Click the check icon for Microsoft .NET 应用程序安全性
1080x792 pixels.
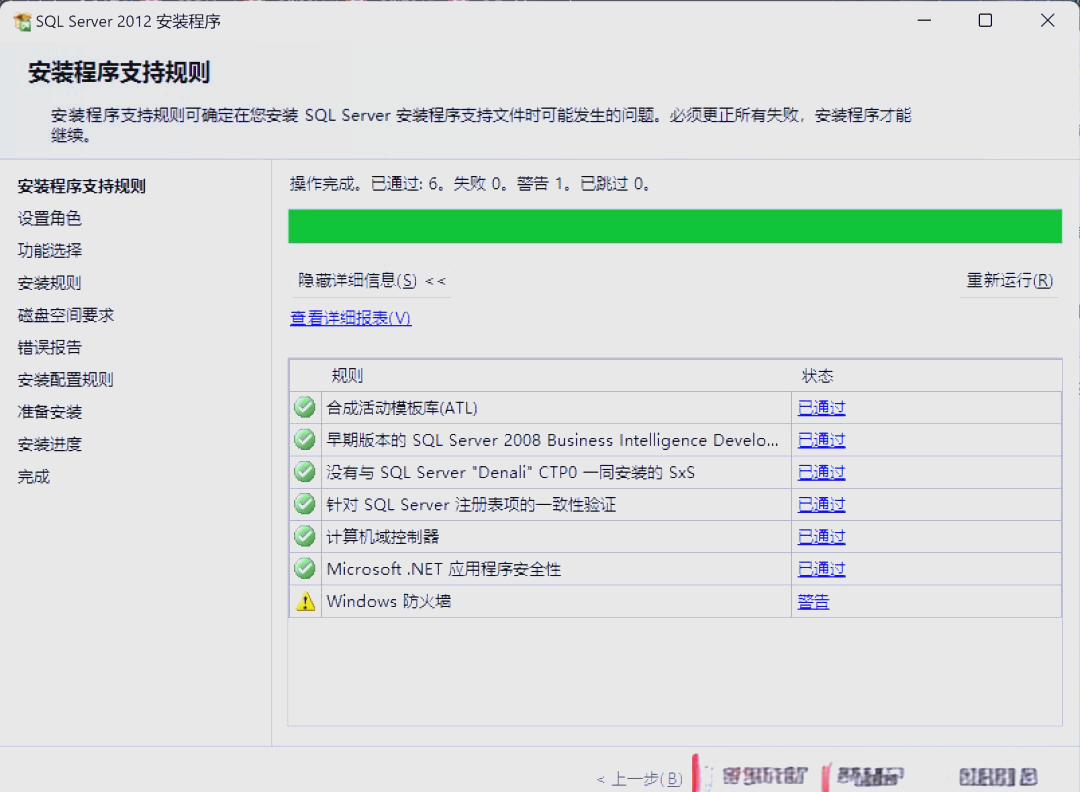[x=304, y=568]
